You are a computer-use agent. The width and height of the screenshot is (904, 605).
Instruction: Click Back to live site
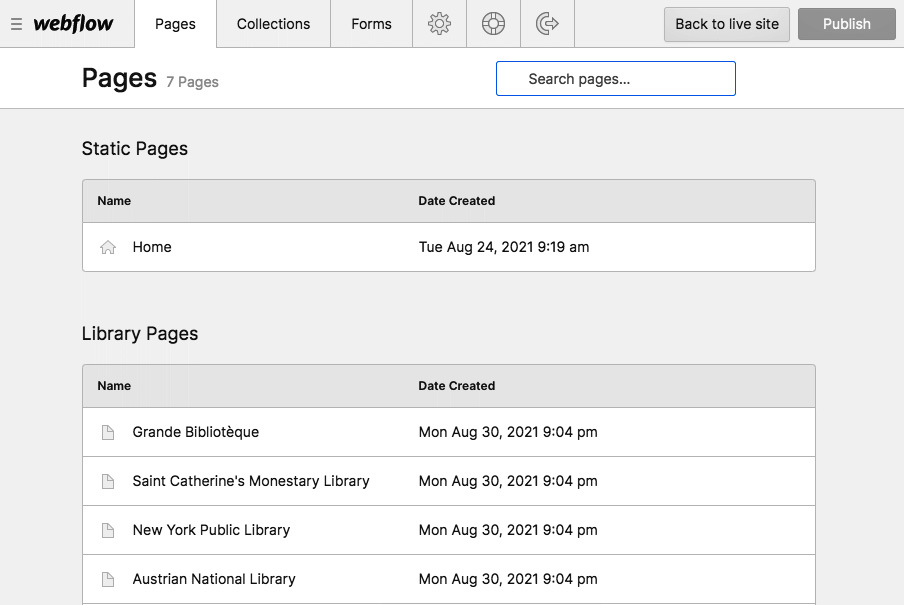(x=726, y=23)
